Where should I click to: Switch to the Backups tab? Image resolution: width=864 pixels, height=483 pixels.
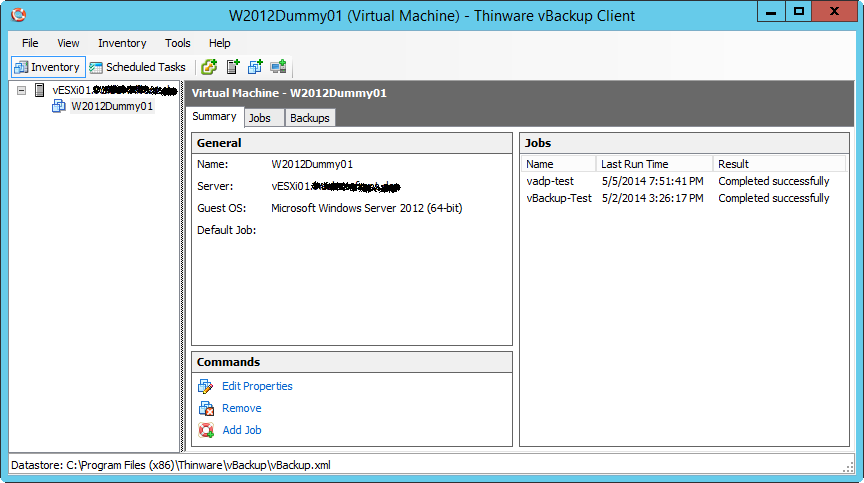click(310, 118)
